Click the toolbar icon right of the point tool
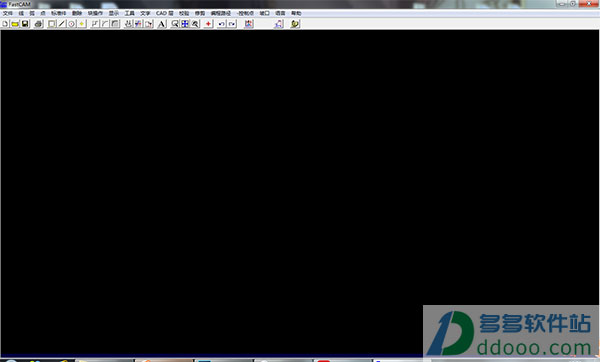The width and height of the screenshot is (600, 362). pyautogui.click(x=95, y=24)
